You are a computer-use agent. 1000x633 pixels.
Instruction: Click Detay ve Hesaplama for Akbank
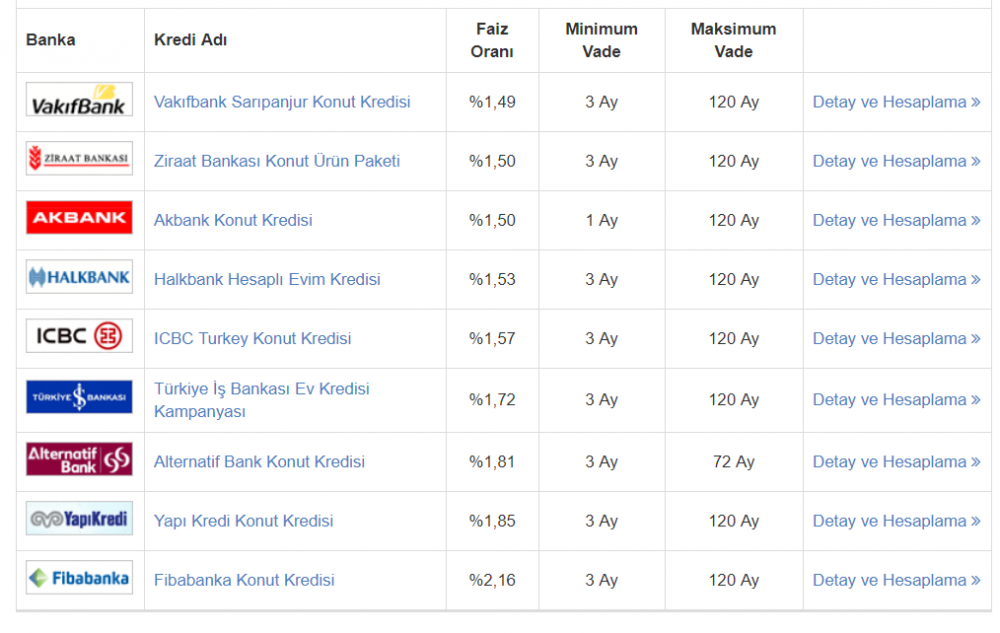pyautogui.click(x=896, y=221)
